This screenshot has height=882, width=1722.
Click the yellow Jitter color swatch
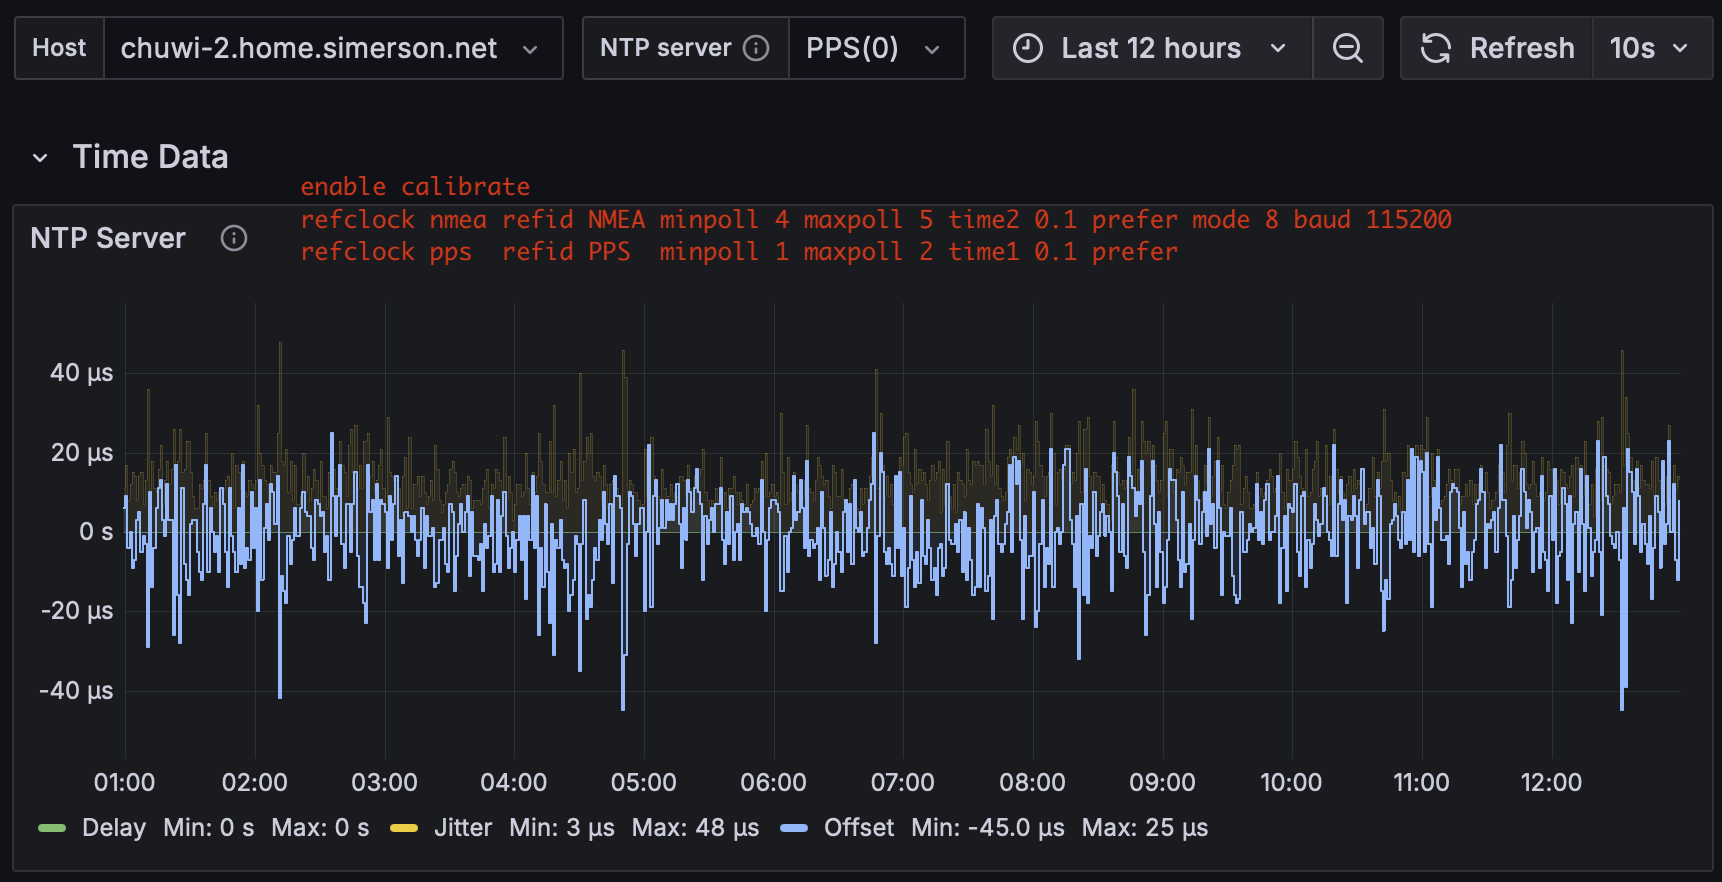404,828
